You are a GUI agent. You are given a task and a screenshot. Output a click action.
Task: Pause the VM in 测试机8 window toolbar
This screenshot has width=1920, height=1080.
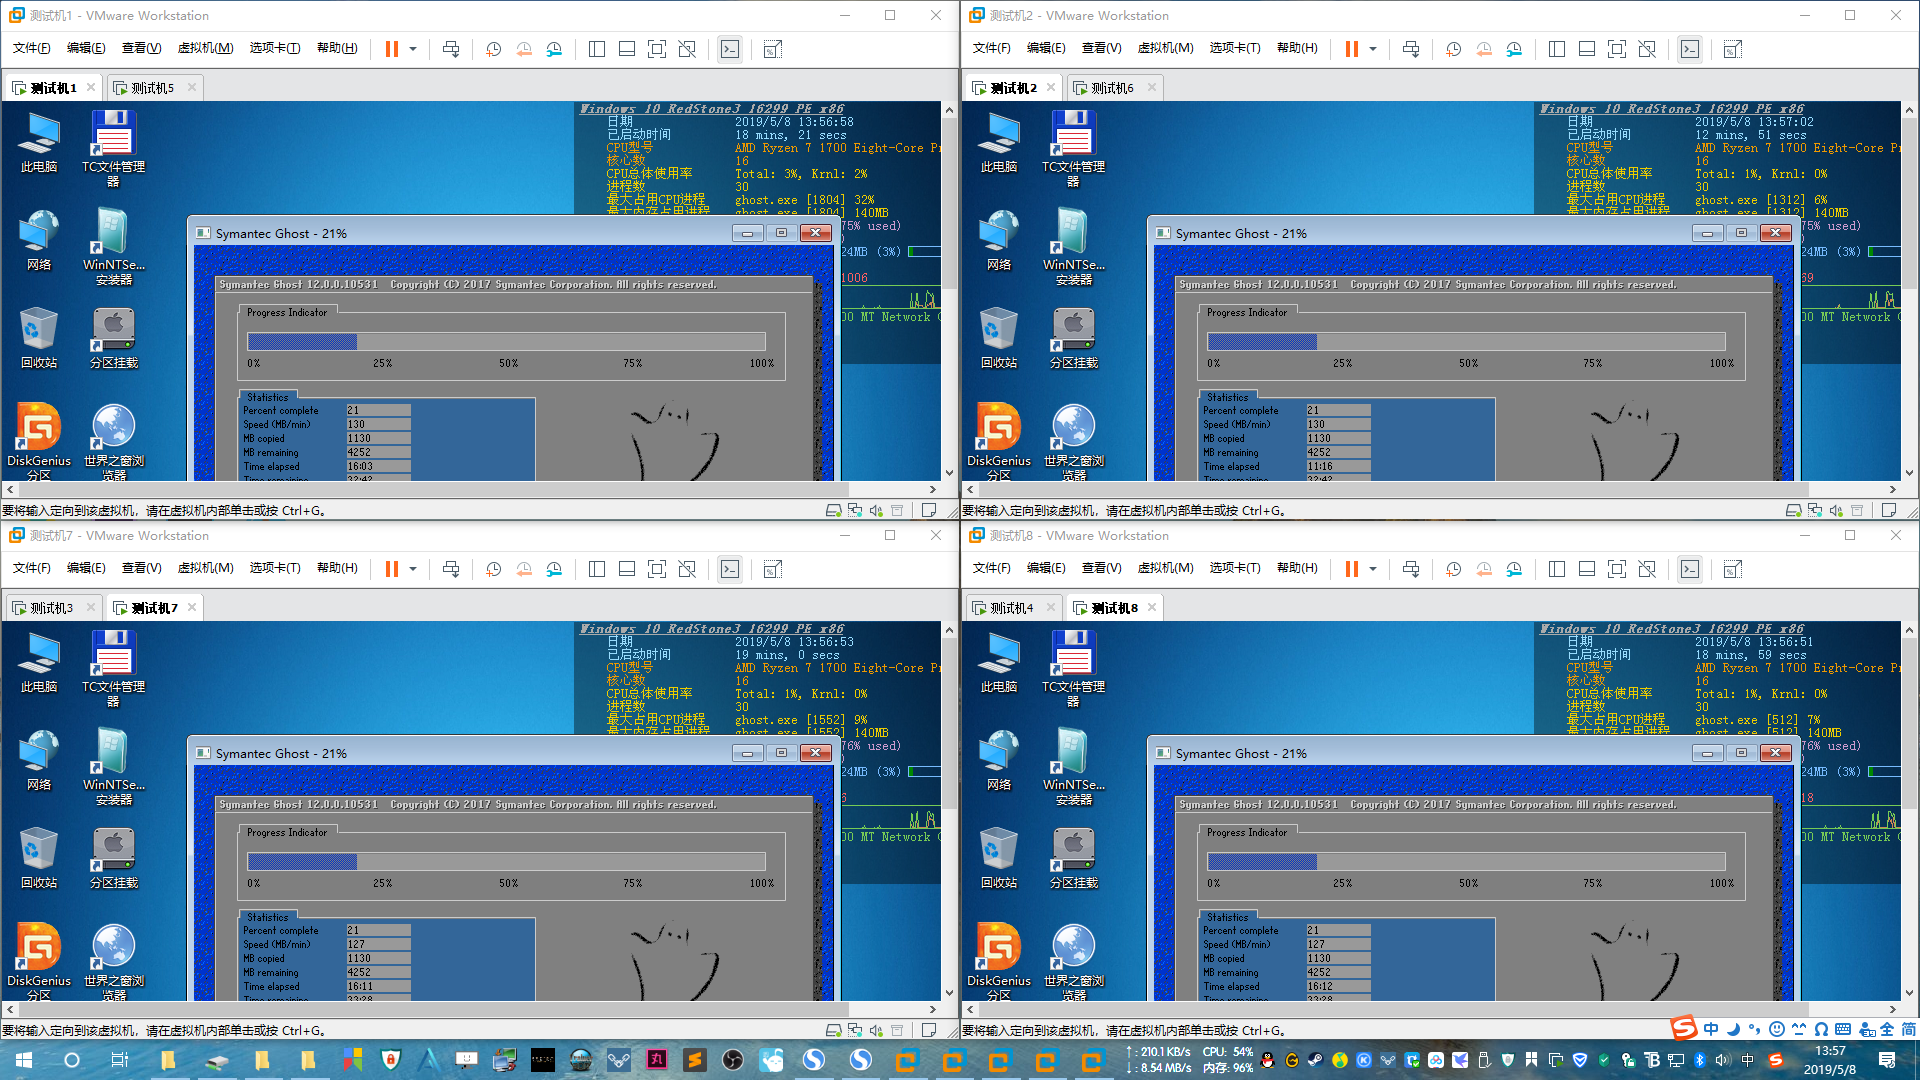tap(1351, 569)
